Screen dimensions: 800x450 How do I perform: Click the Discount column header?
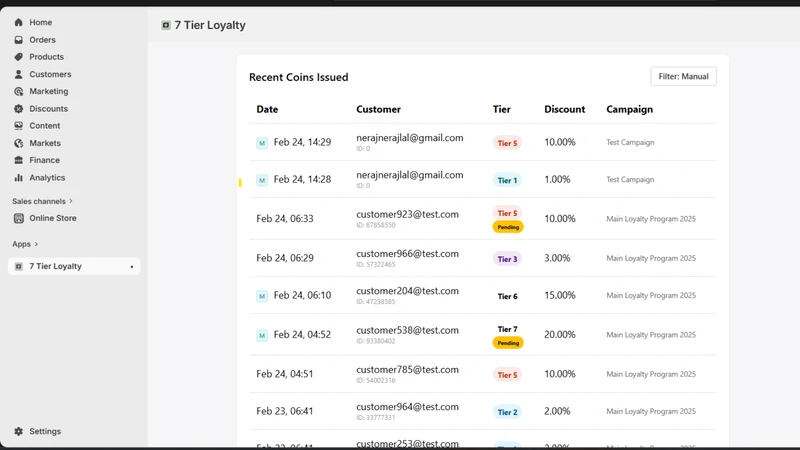point(565,109)
